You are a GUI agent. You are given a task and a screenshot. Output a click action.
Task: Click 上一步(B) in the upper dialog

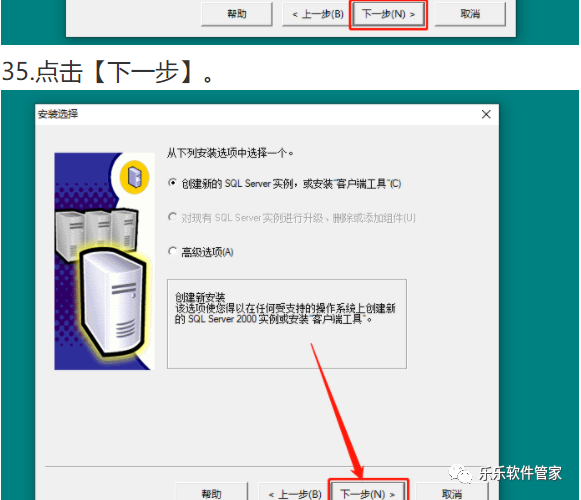tap(318, 14)
